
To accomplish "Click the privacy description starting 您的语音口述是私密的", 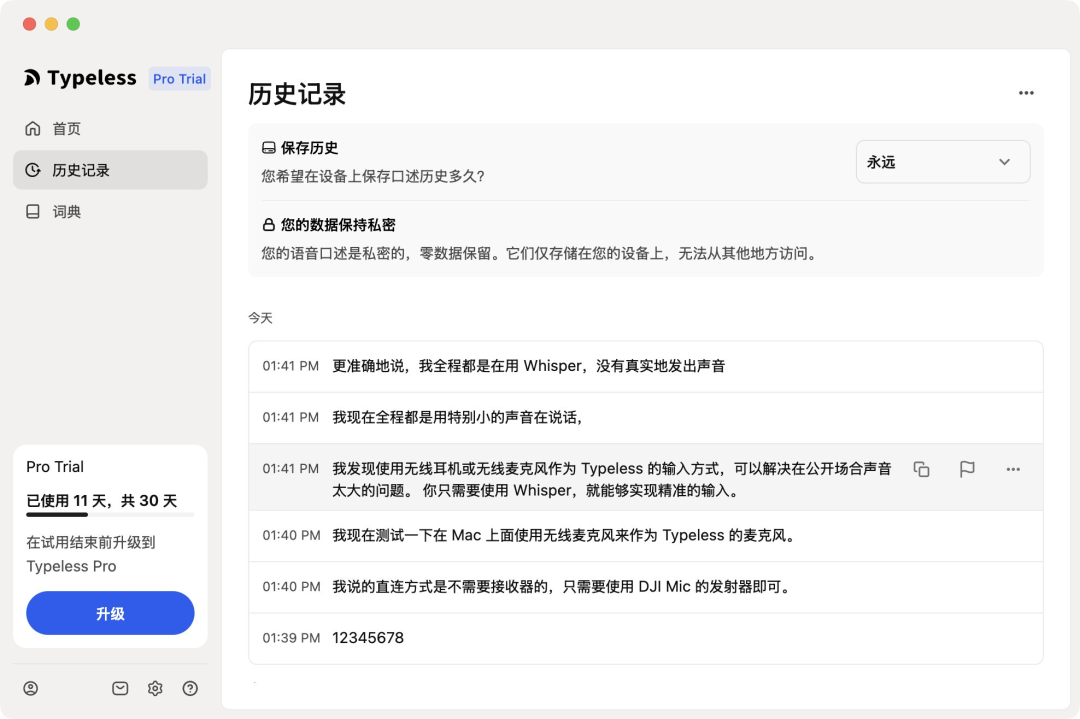I will 541,253.
